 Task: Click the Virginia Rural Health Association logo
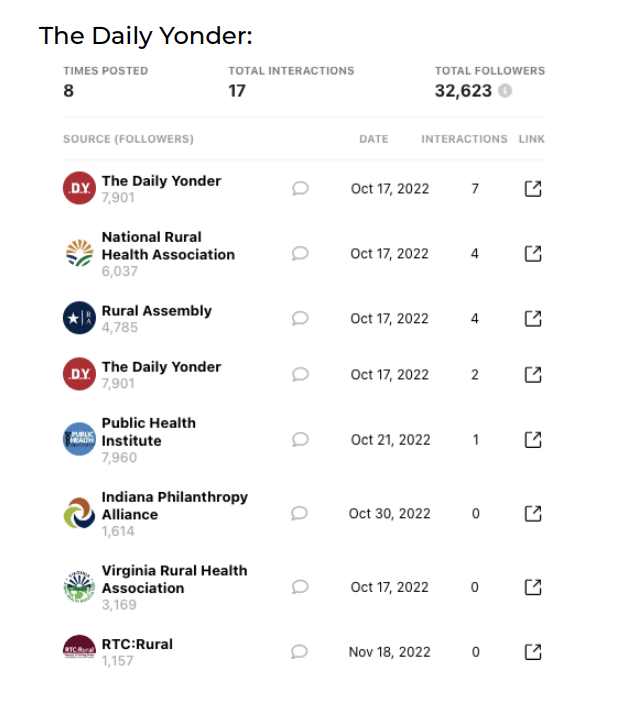79,587
